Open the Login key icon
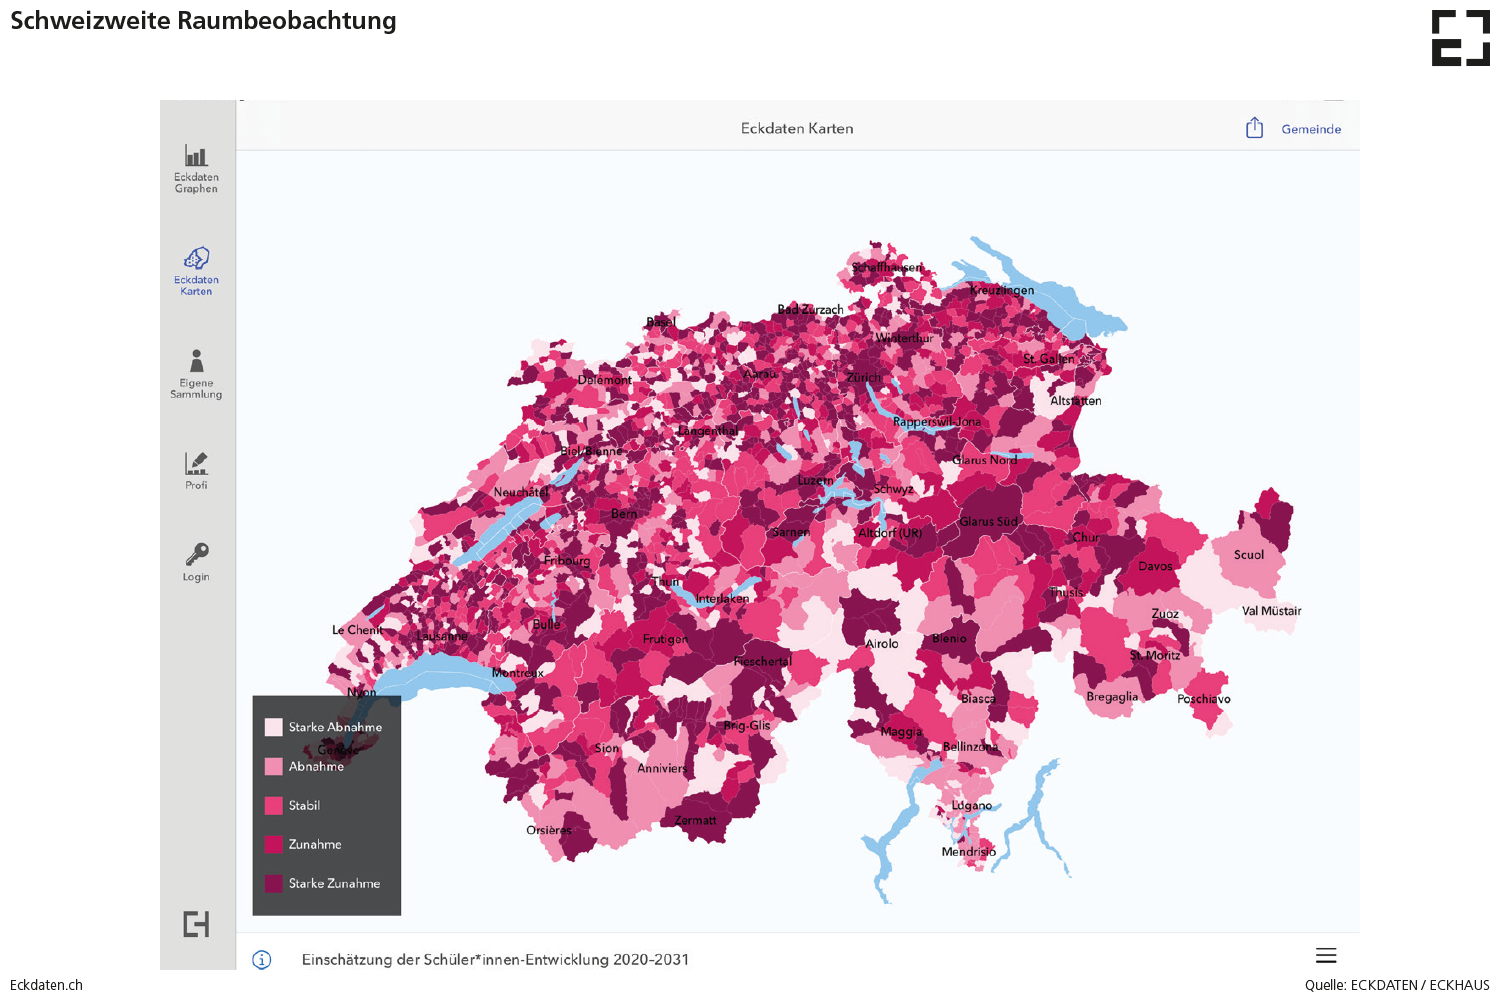1500x1000 pixels. pyautogui.click(x=196, y=555)
